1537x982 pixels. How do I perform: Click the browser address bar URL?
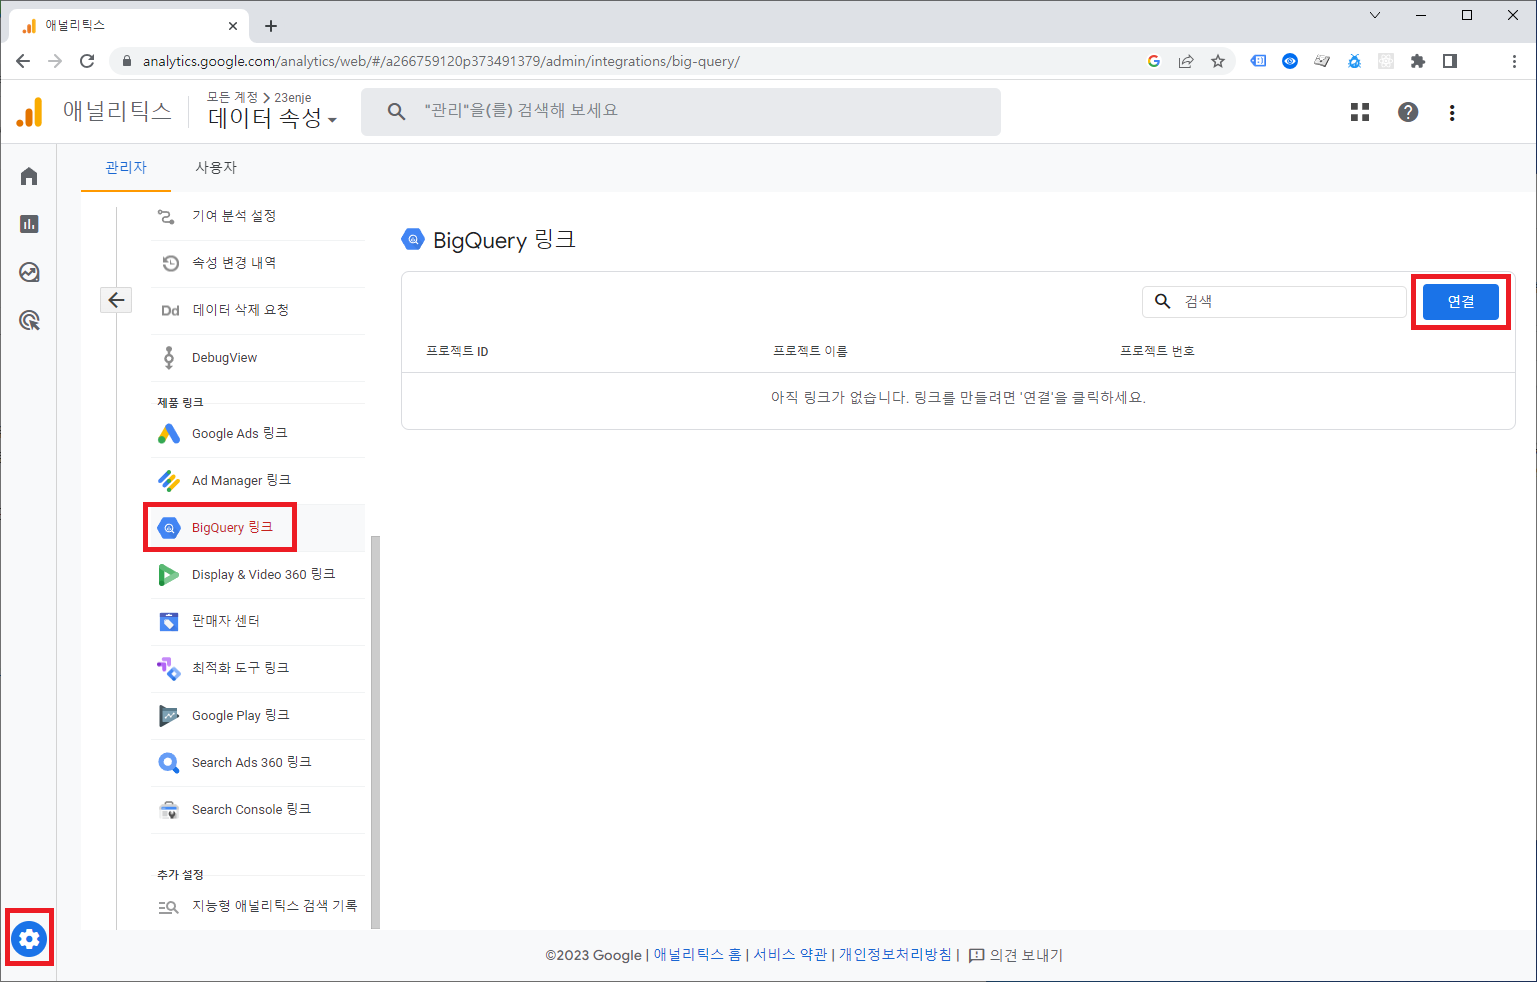[441, 61]
